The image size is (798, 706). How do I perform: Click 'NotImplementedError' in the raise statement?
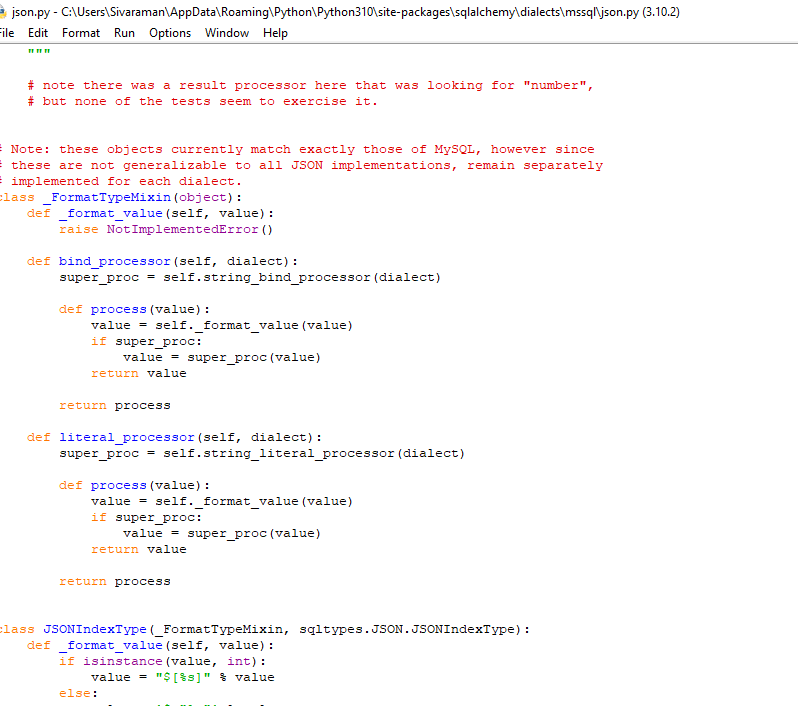tap(182, 230)
